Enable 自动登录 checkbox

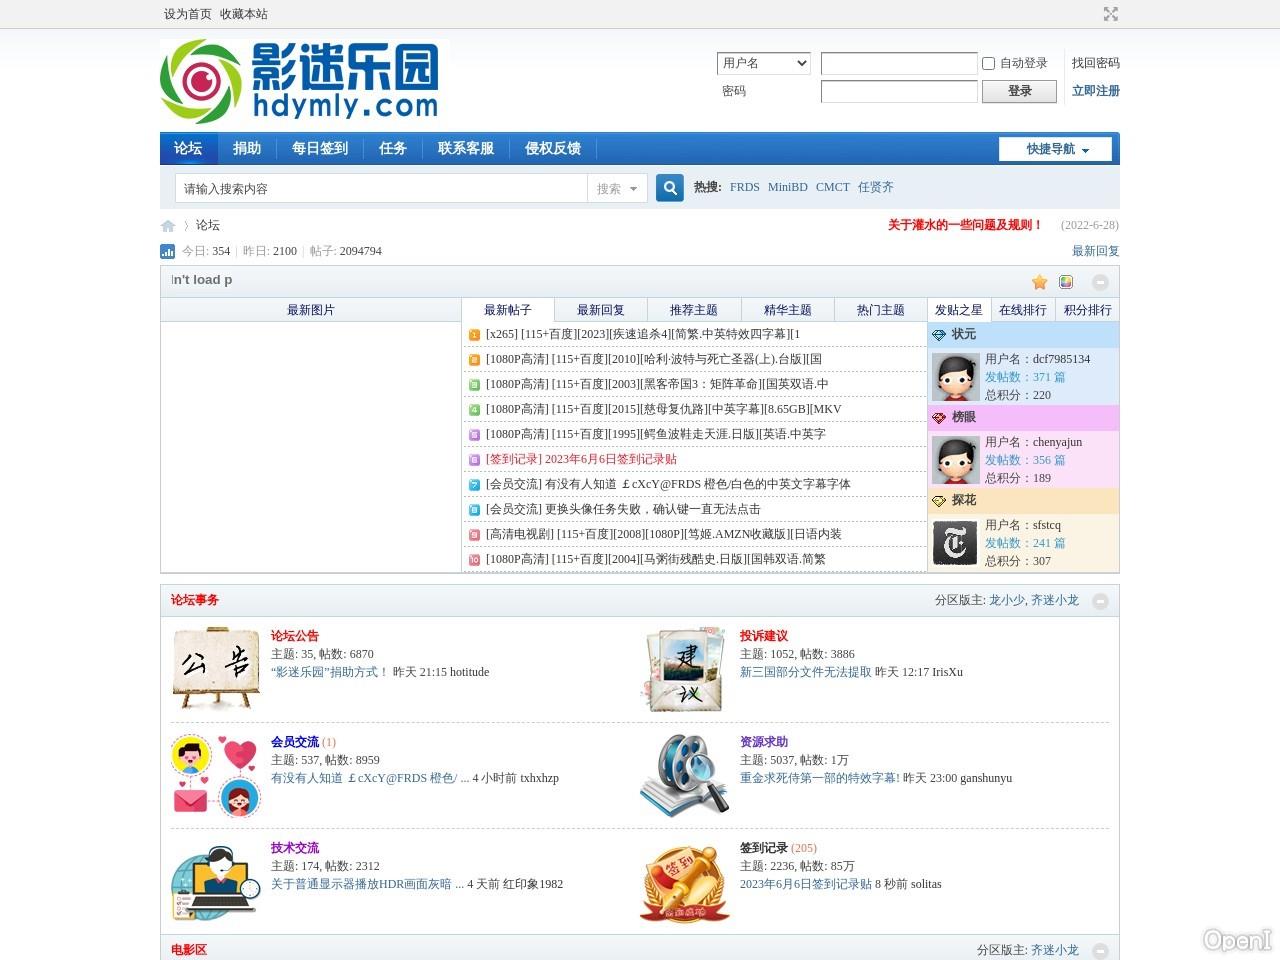(988, 63)
